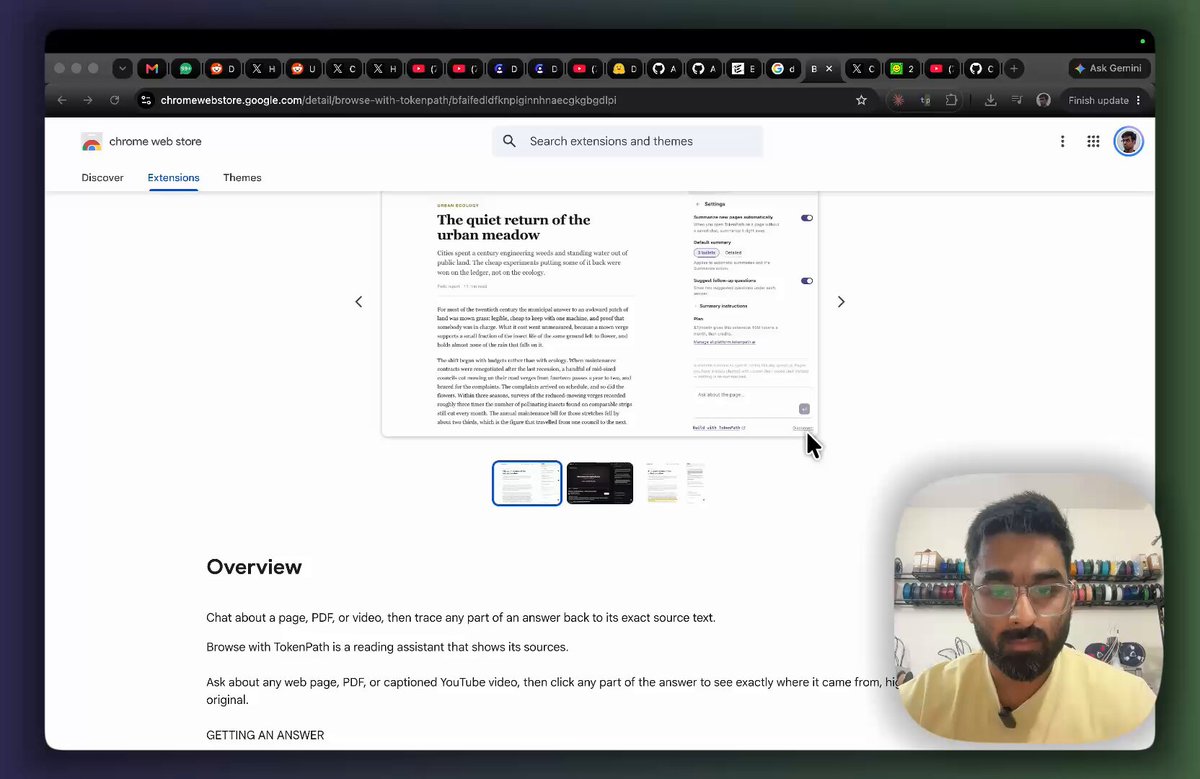Bookmark this page with the star icon
This screenshot has height=779, width=1200.
click(x=861, y=100)
